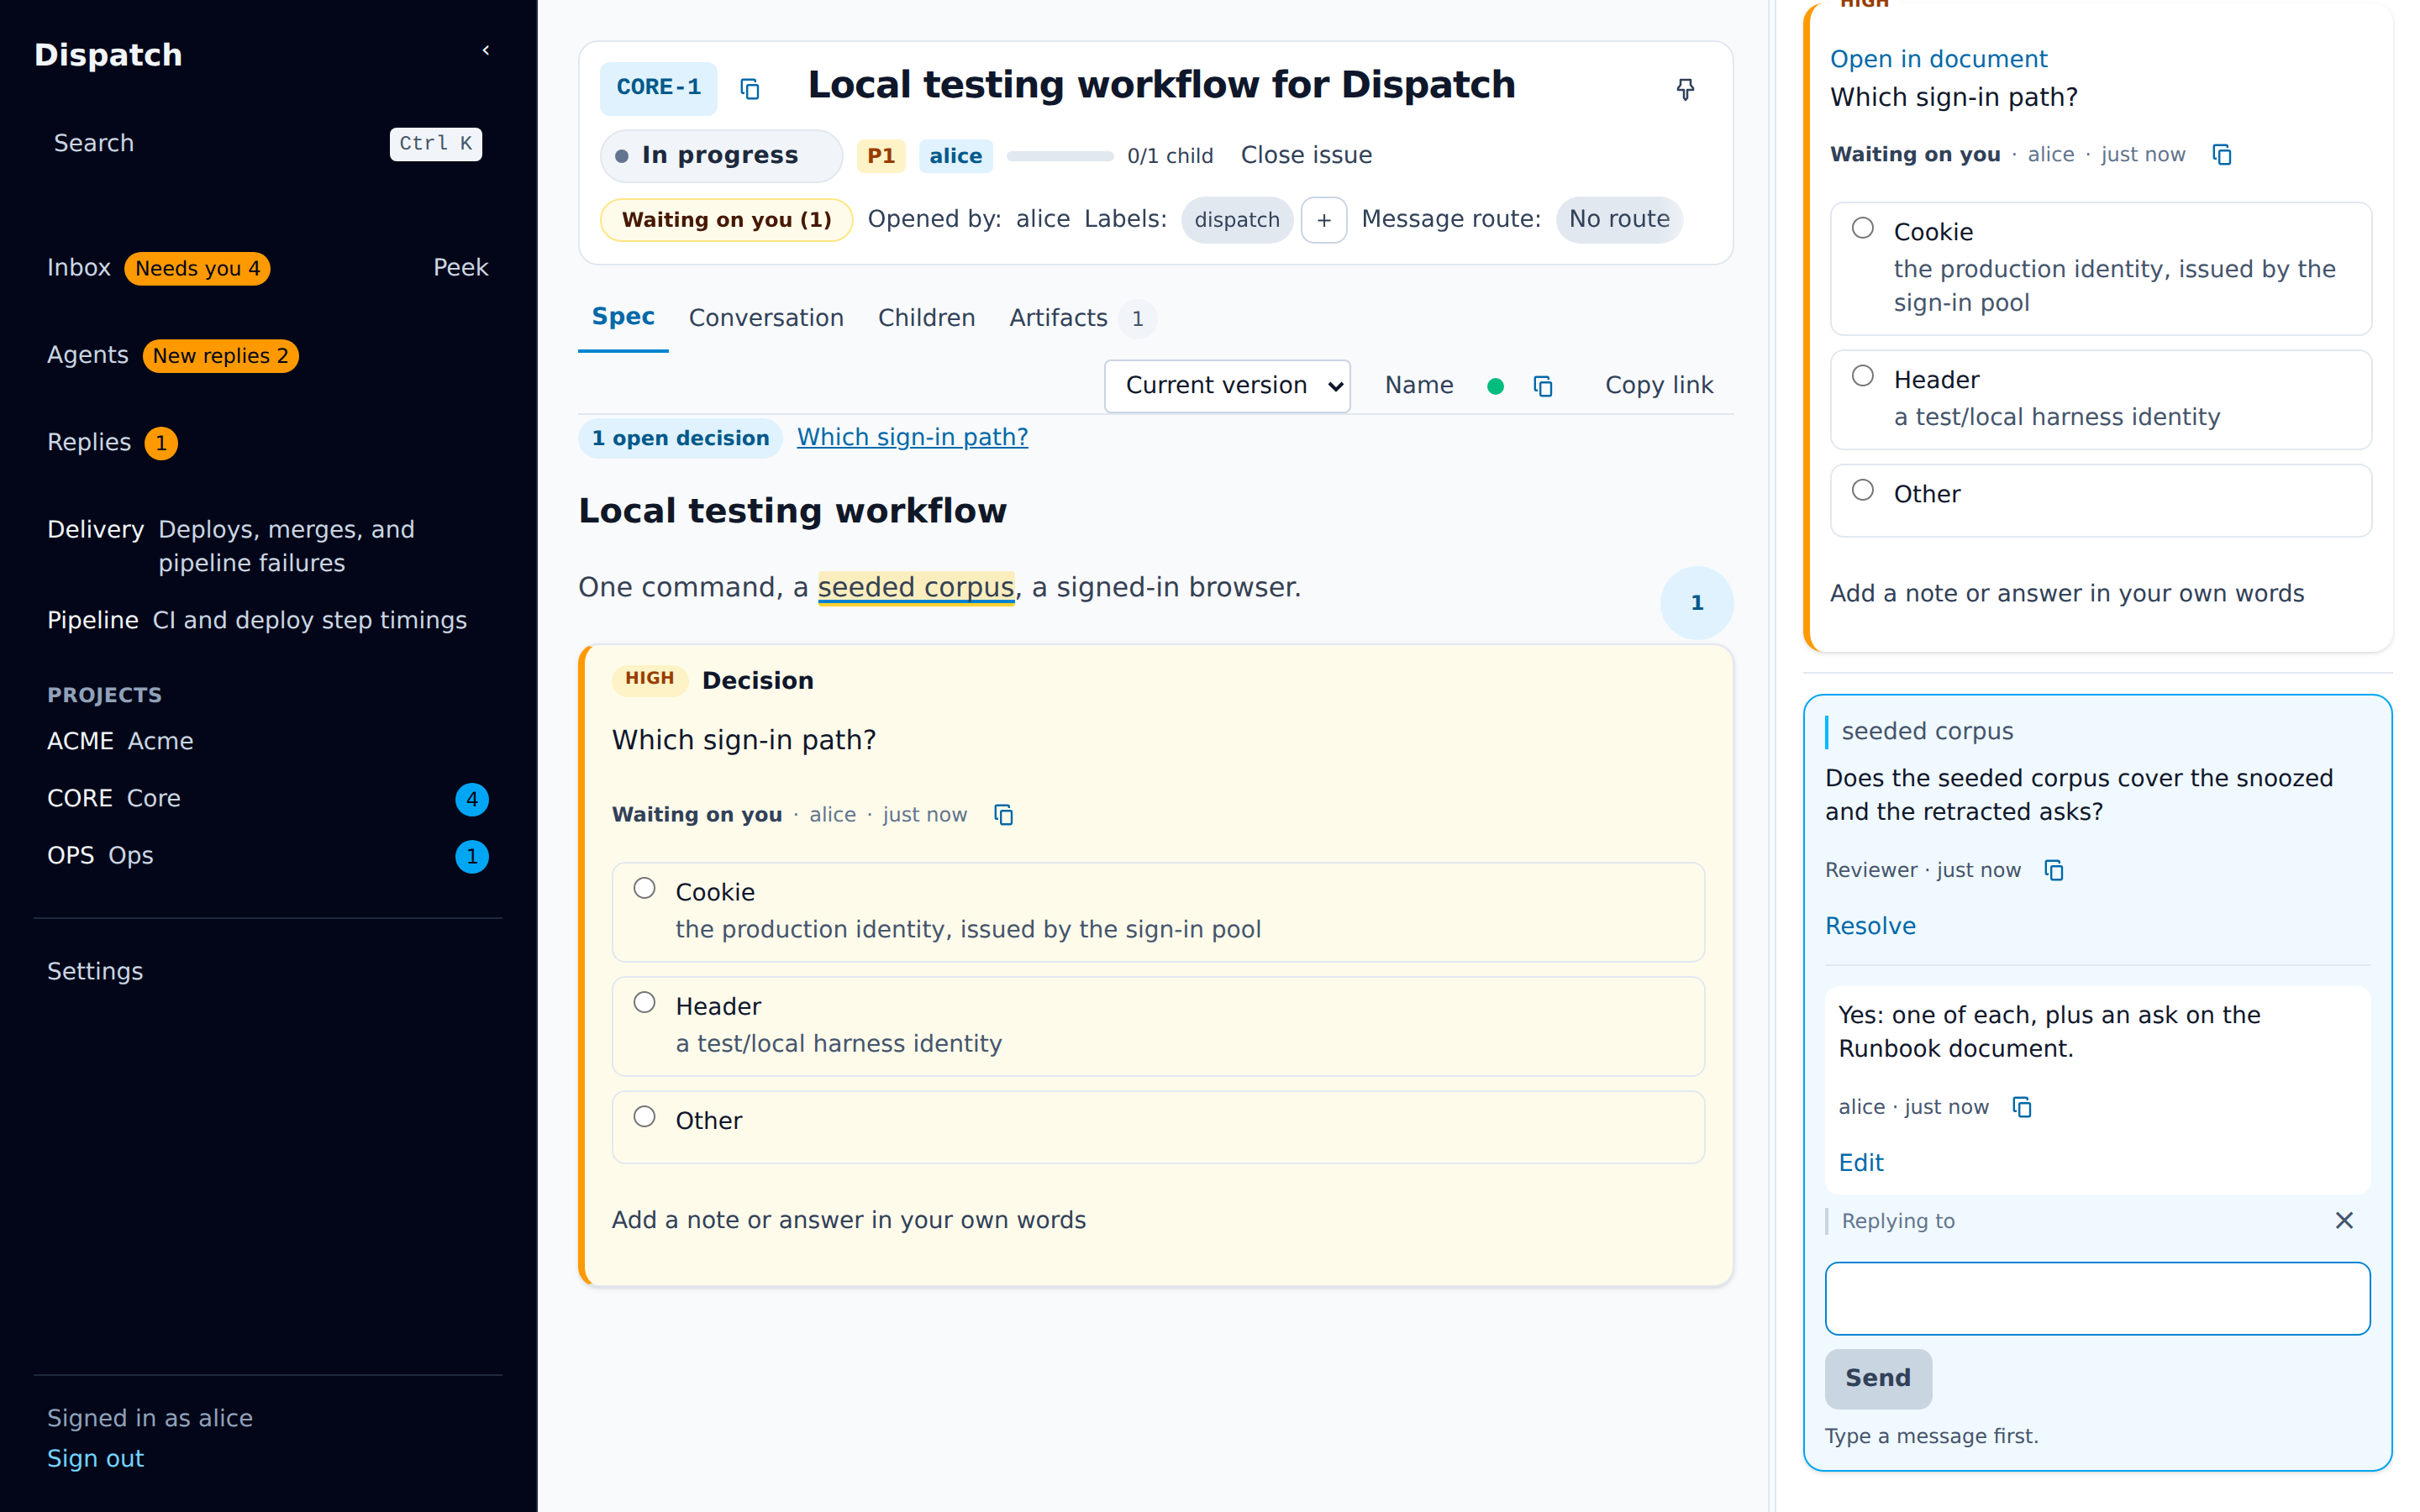Add a label with the plus button

click(1324, 220)
